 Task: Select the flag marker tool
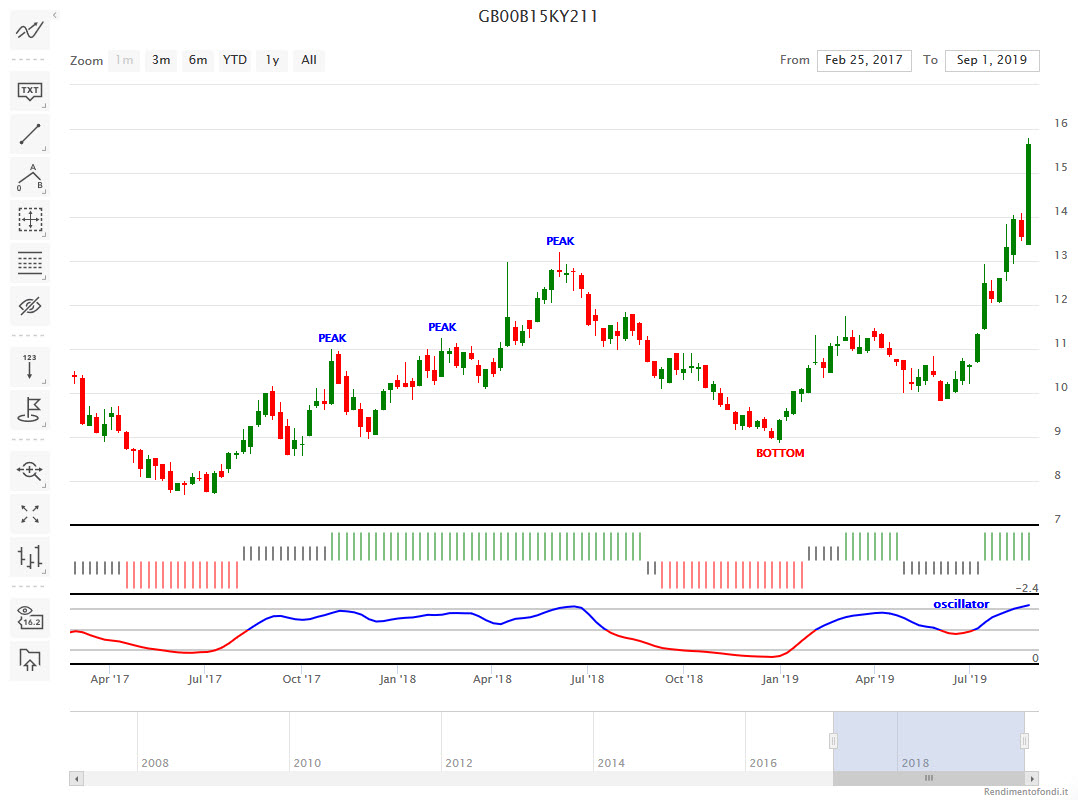coord(30,410)
